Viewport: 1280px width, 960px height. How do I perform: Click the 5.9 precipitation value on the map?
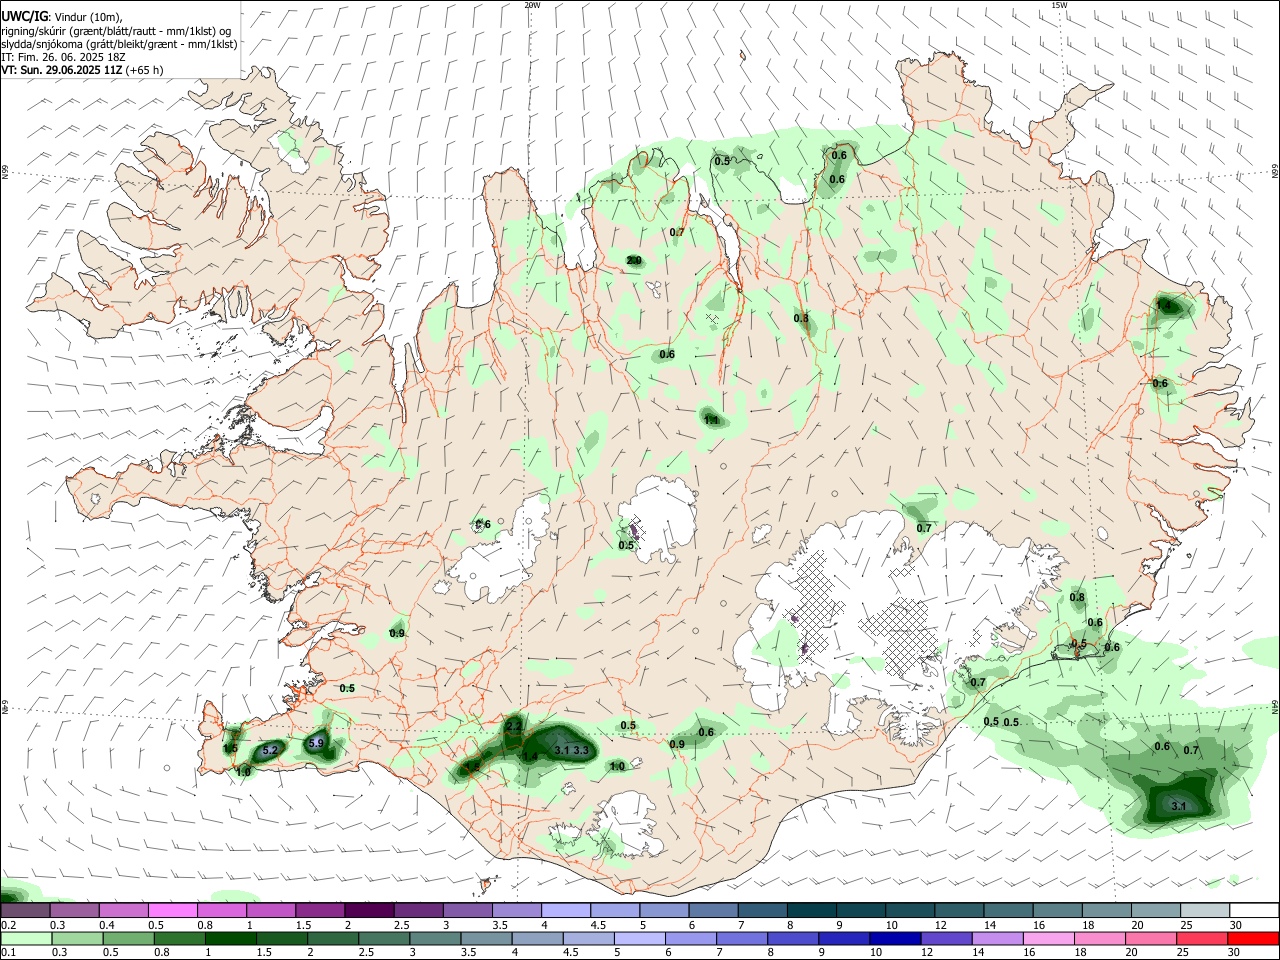pos(316,743)
